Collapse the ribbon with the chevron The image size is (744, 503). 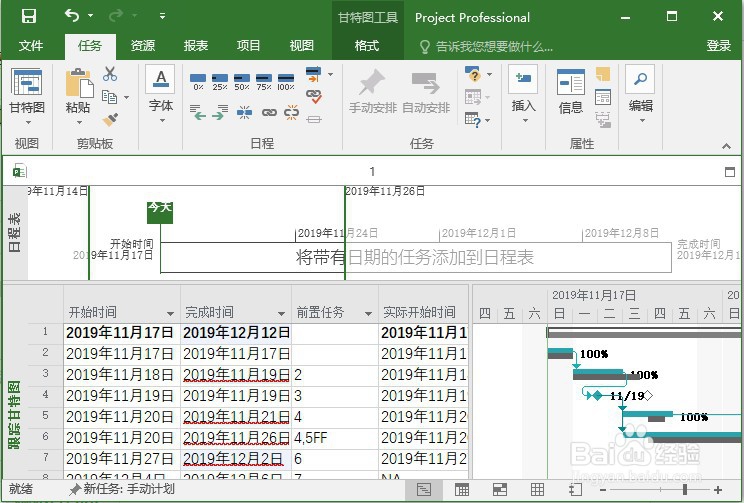(x=726, y=146)
